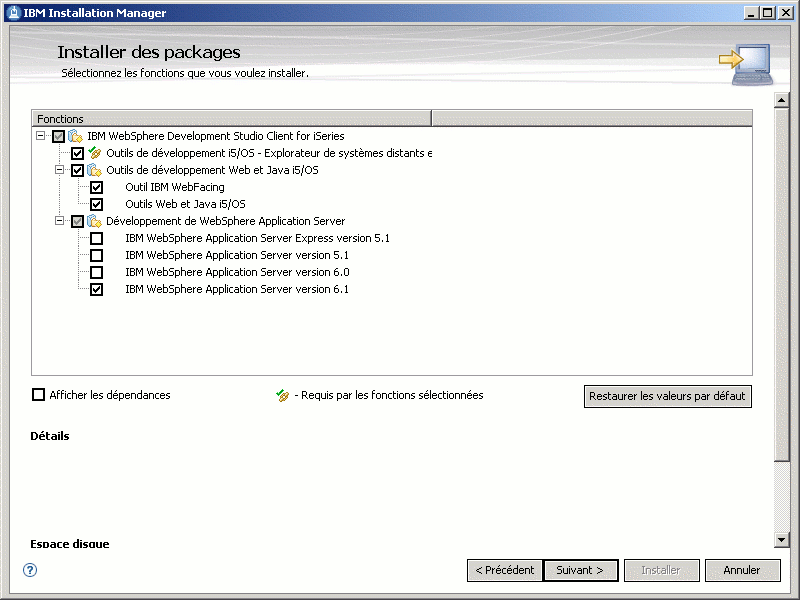Check IBM WebSphere Application Server version 5.1 box

tap(96, 255)
